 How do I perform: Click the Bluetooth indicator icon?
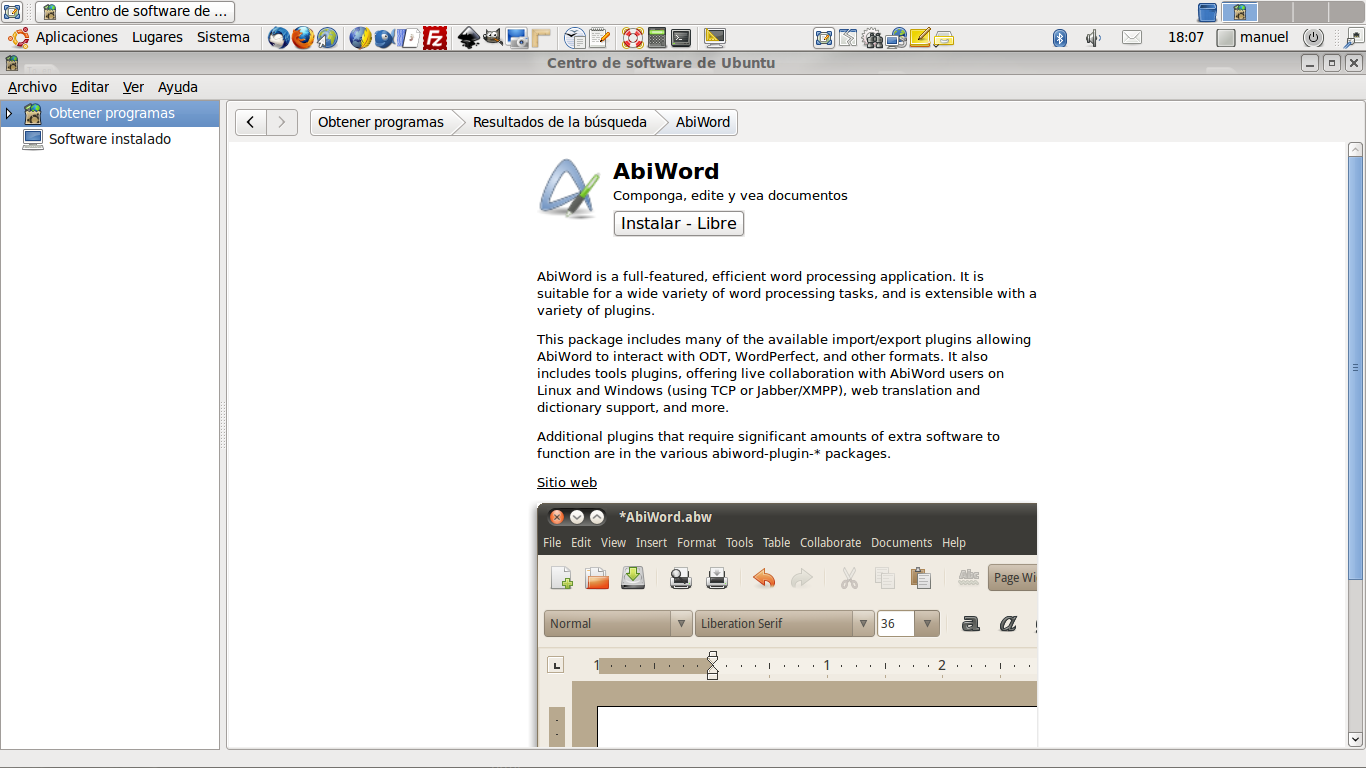point(1060,38)
